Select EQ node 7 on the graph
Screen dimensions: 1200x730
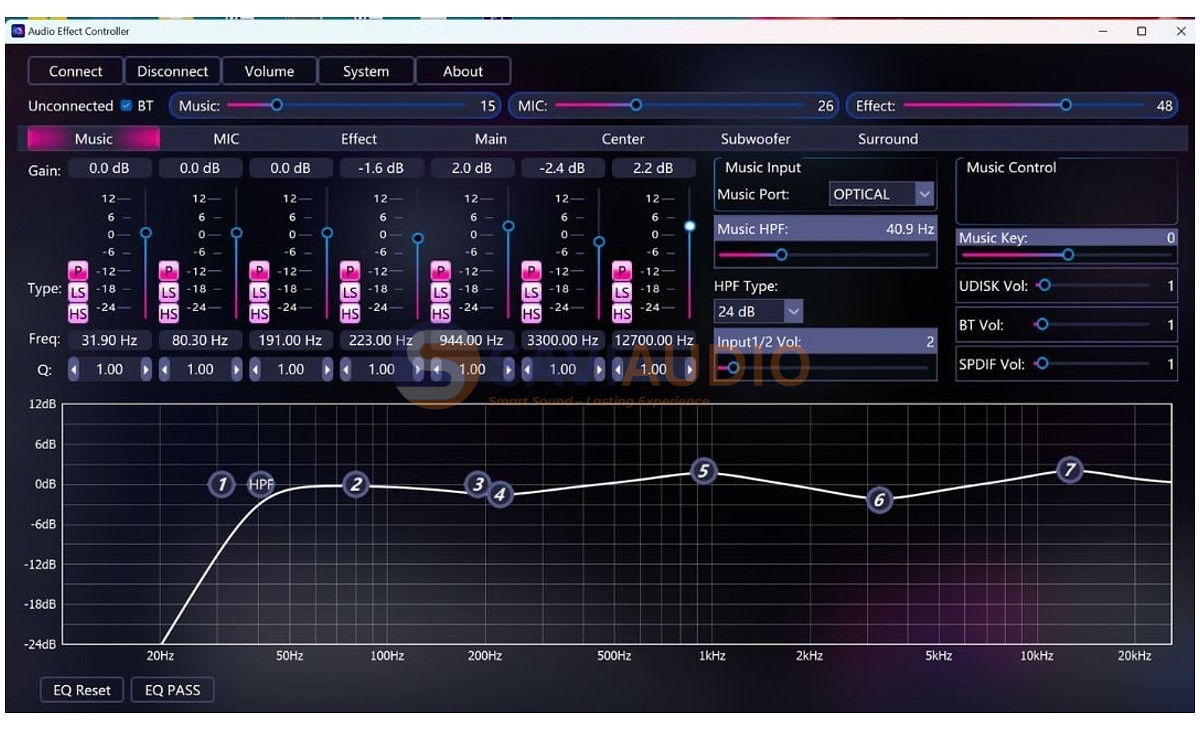(1070, 469)
